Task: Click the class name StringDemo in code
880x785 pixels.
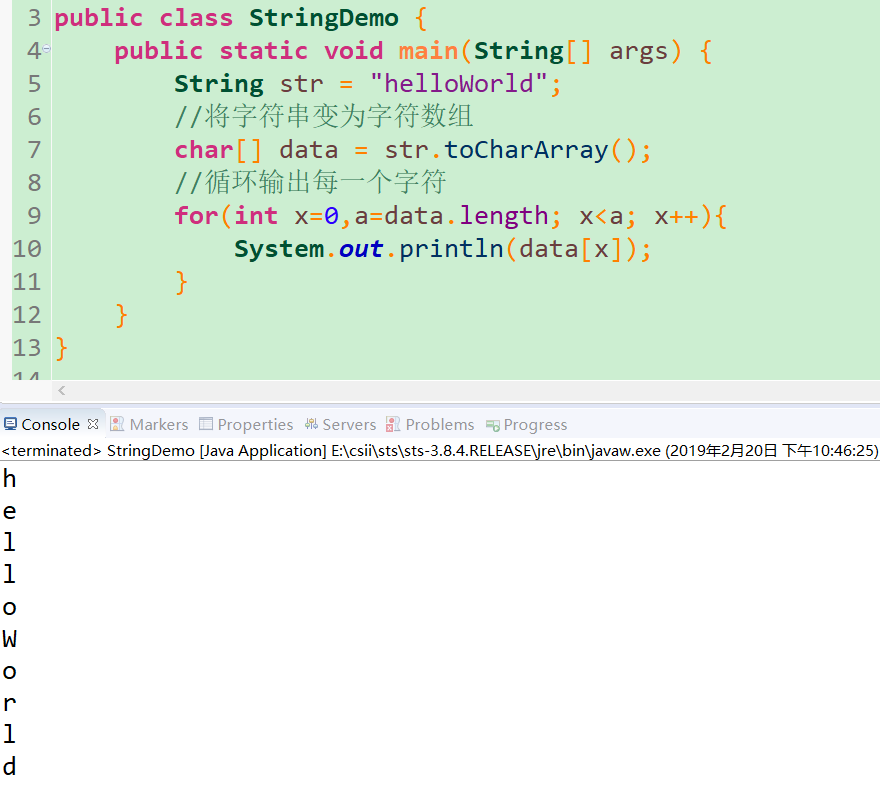Action: tap(324, 18)
